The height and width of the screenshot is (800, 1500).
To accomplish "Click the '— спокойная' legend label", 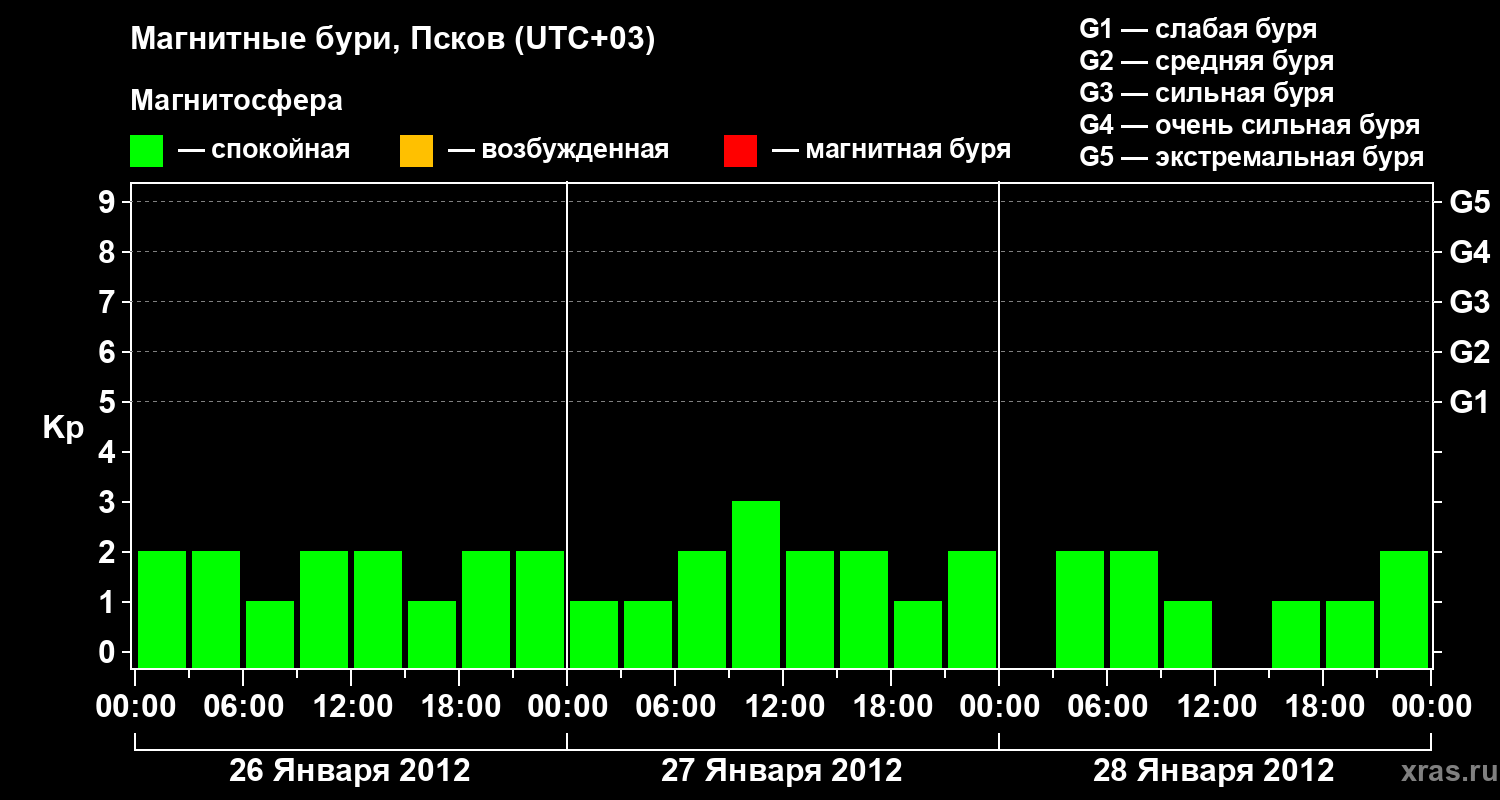I will pyautogui.click(x=264, y=150).
